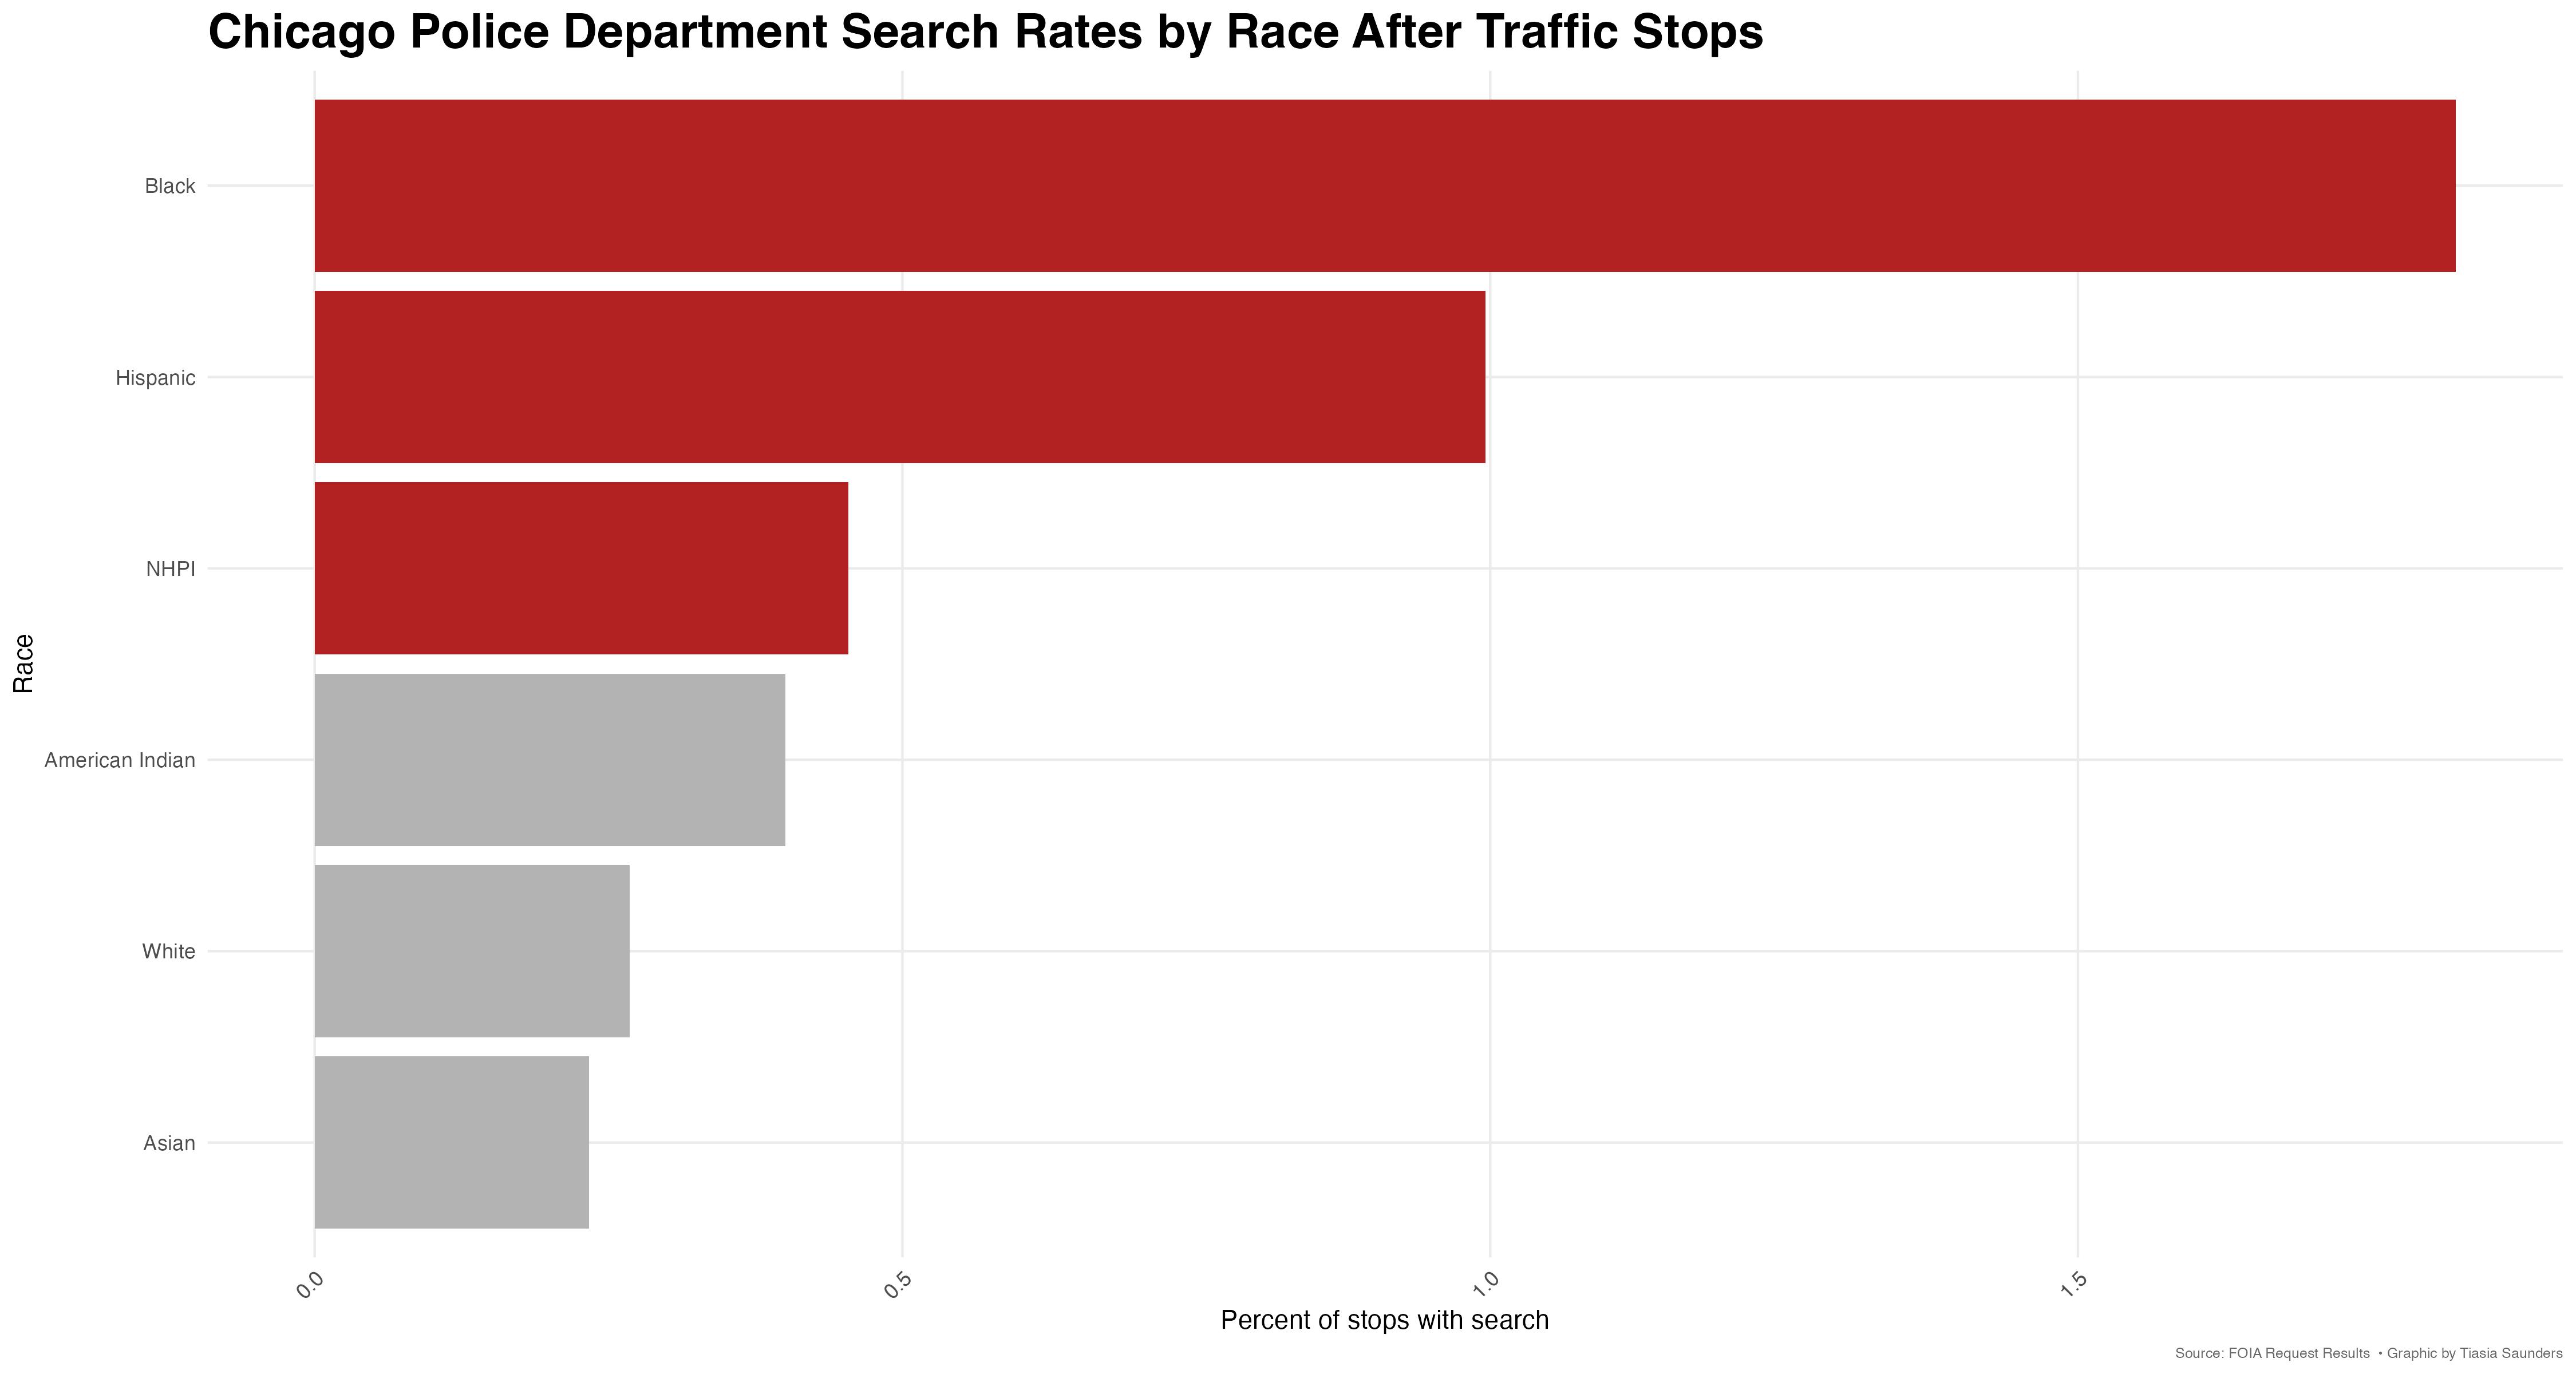
Task: Click the 'Hispanic' axis label
Action: point(155,378)
